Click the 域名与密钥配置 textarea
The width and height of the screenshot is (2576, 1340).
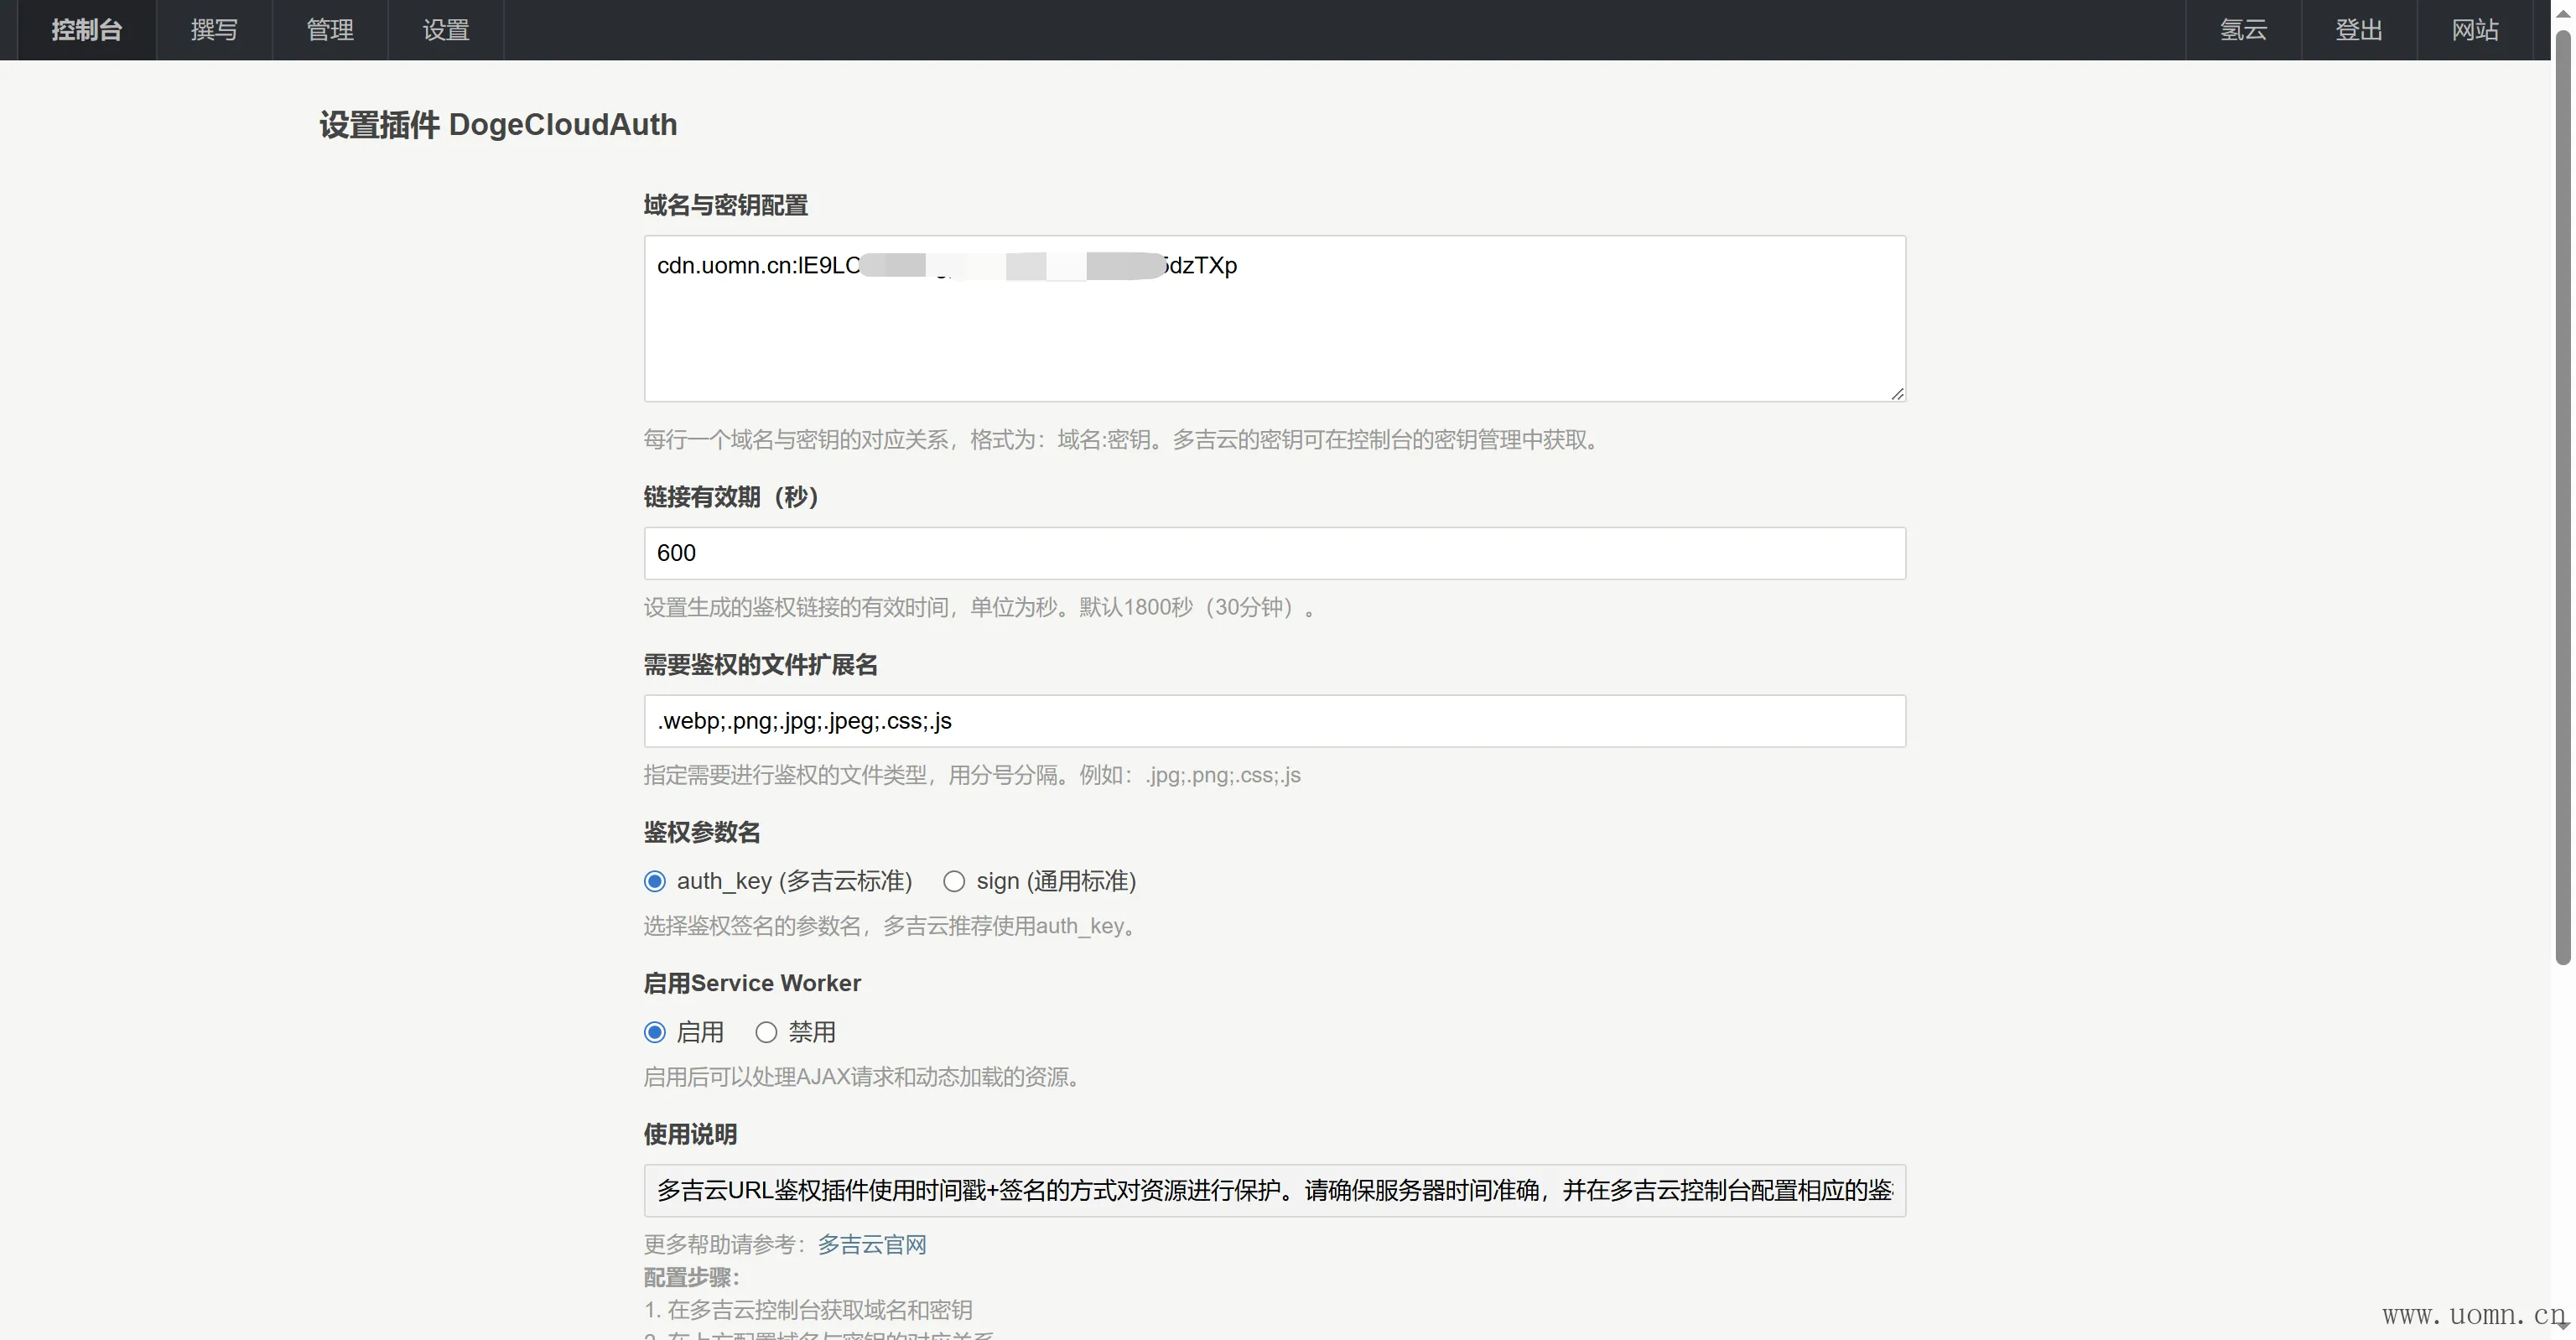pyautogui.click(x=1274, y=330)
